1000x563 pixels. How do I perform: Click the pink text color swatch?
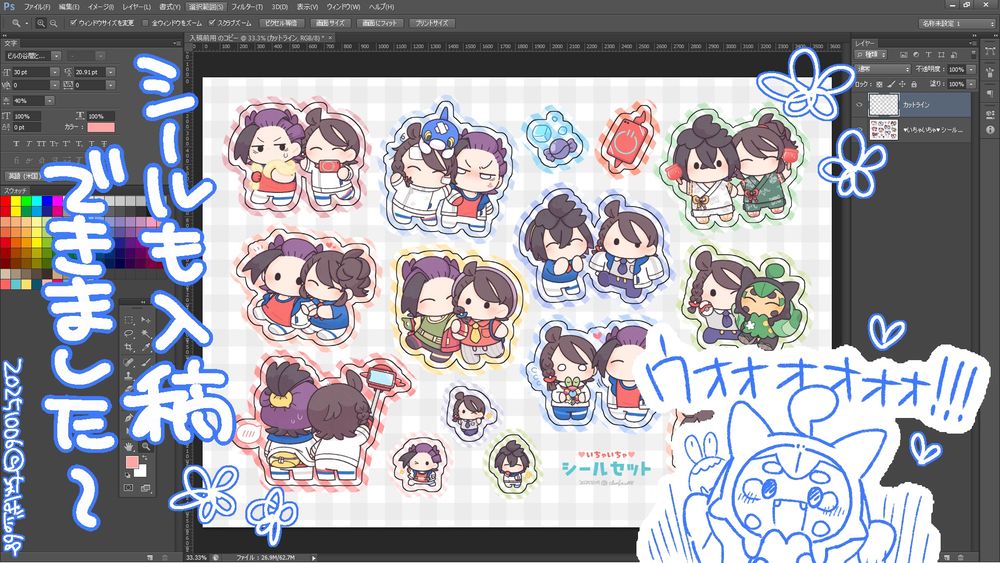[101, 128]
